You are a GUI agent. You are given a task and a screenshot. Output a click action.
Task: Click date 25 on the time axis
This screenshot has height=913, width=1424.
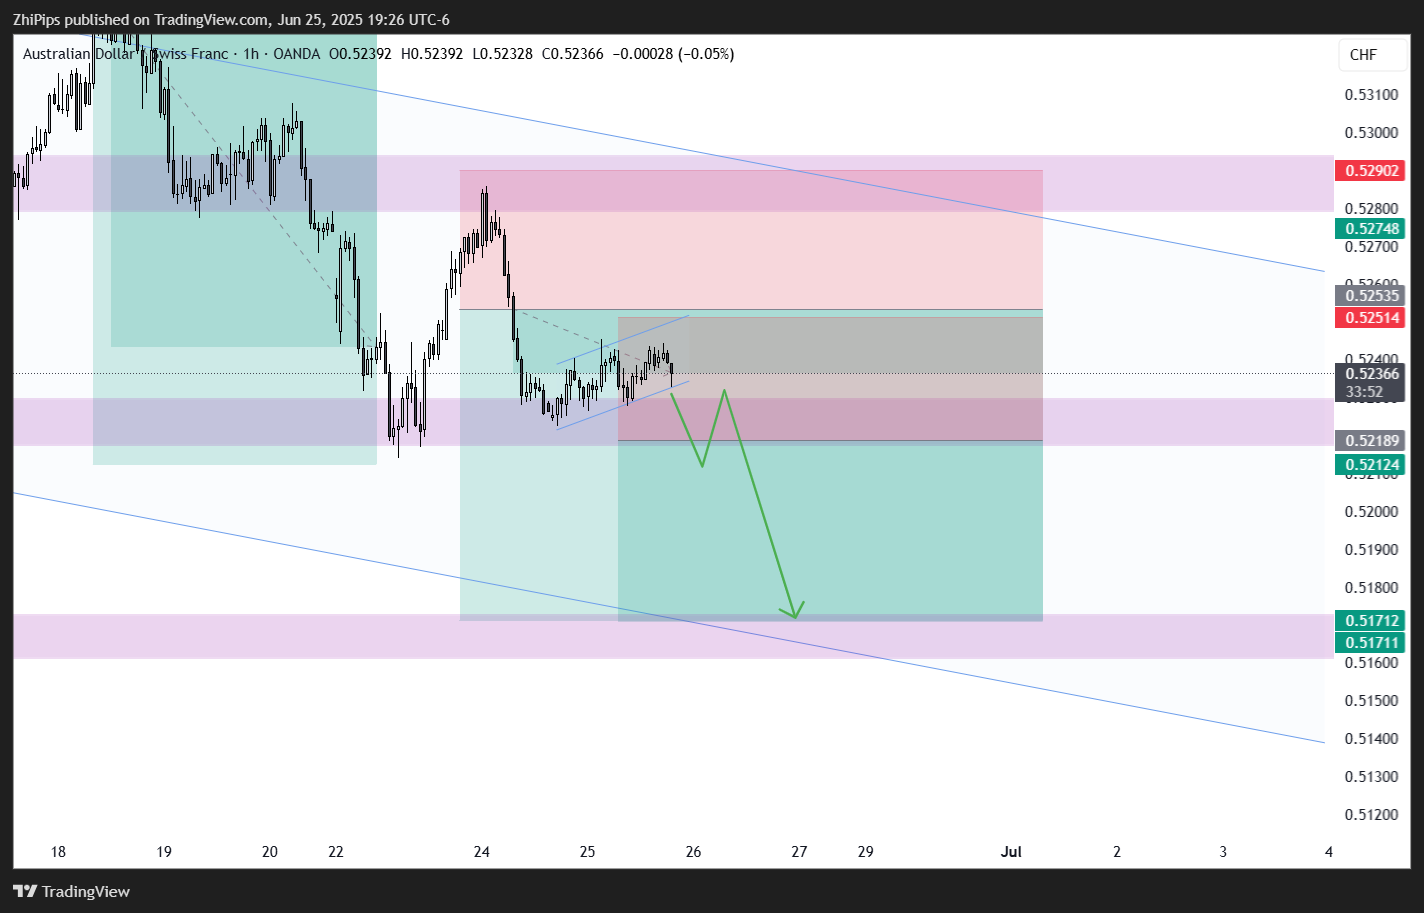pos(587,852)
